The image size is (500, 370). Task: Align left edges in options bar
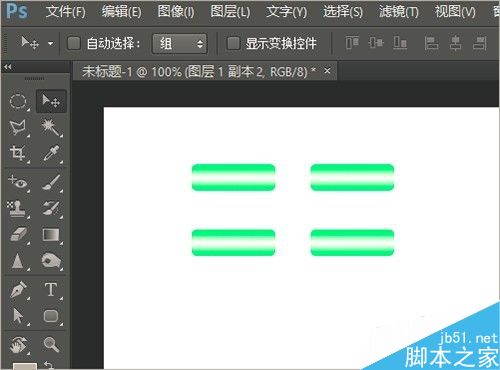[431, 43]
